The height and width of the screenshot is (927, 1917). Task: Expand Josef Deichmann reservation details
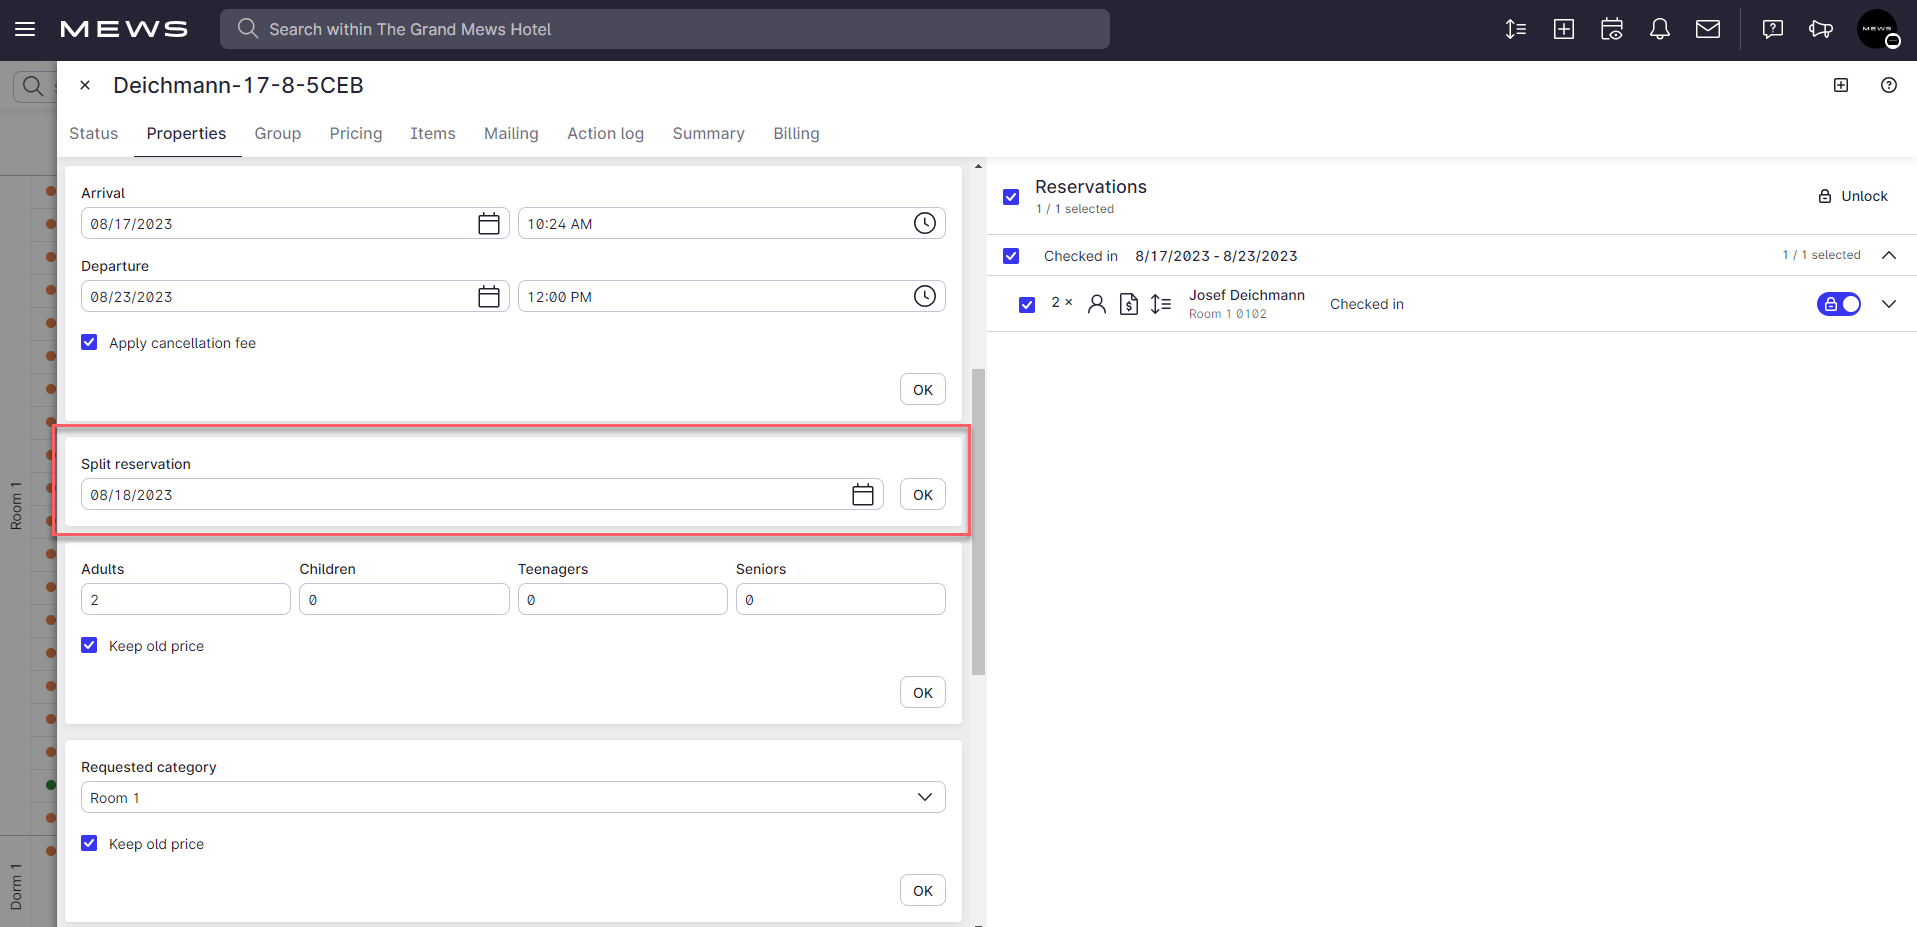1888,304
